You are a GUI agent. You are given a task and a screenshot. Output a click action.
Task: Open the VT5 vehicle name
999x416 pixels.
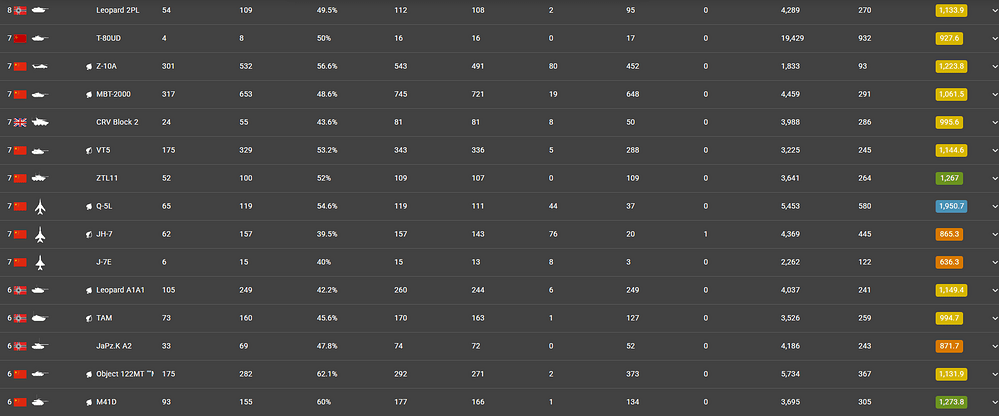point(103,150)
